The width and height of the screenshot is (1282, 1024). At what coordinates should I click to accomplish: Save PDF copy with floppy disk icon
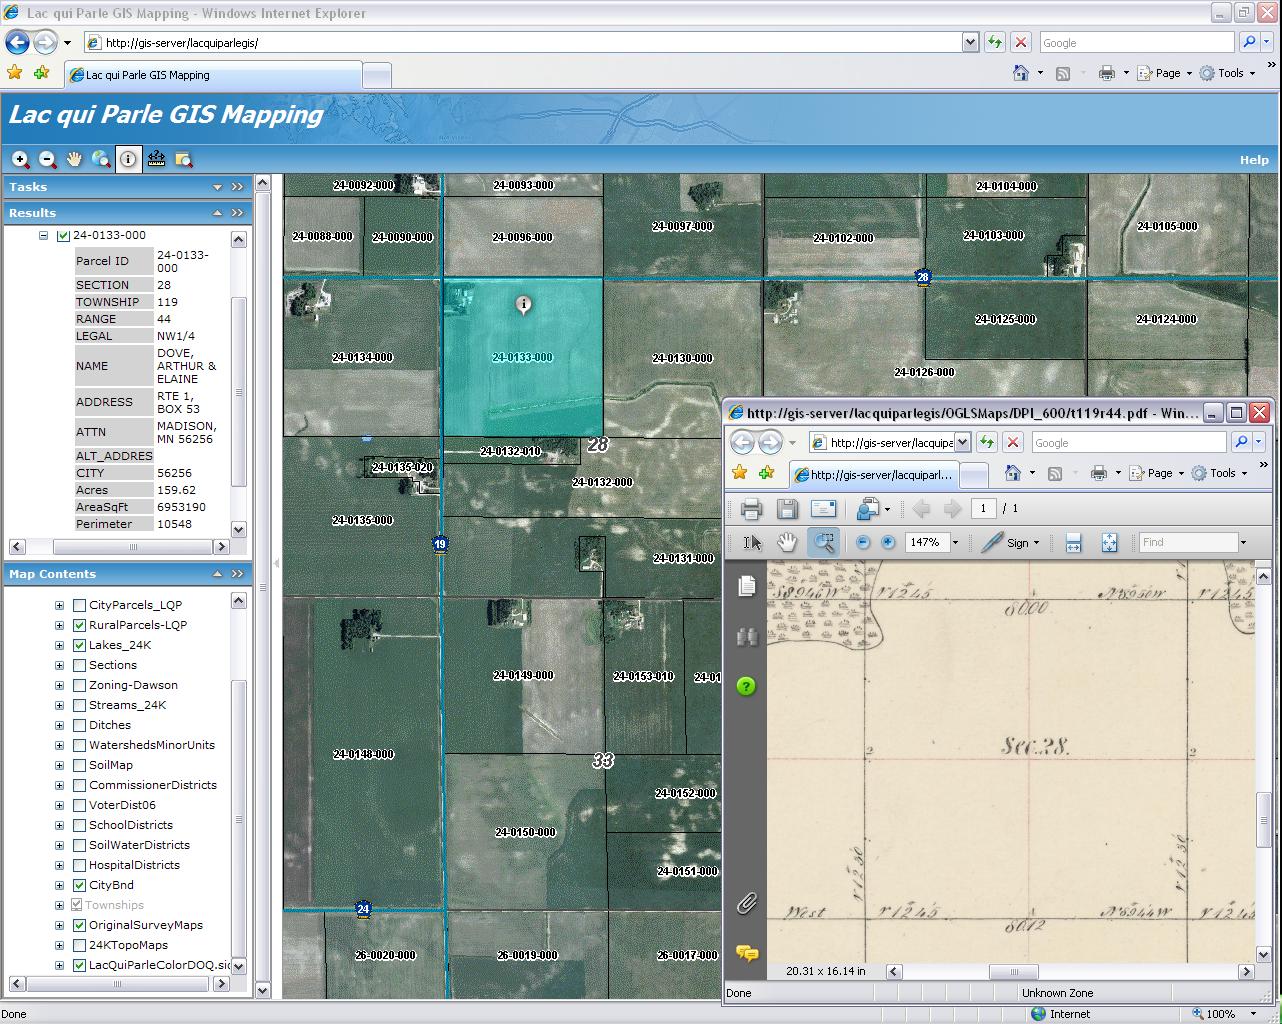(x=787, y=509)
